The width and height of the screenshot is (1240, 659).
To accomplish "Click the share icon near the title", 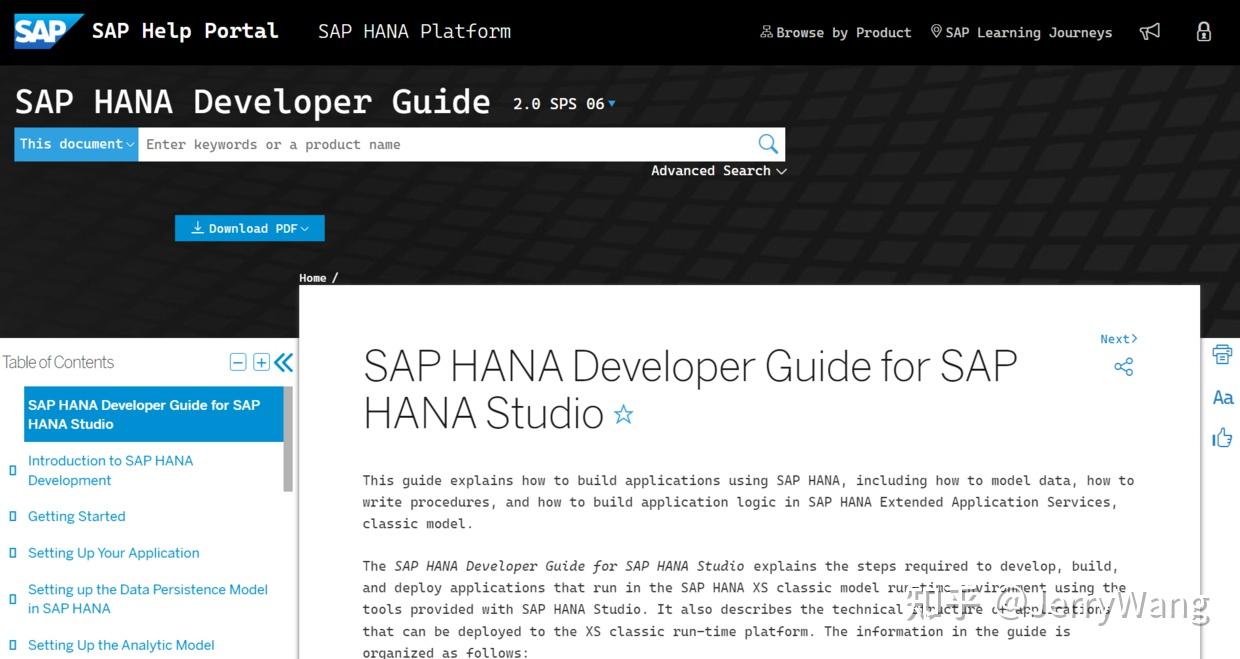I will coord(1122,367).
